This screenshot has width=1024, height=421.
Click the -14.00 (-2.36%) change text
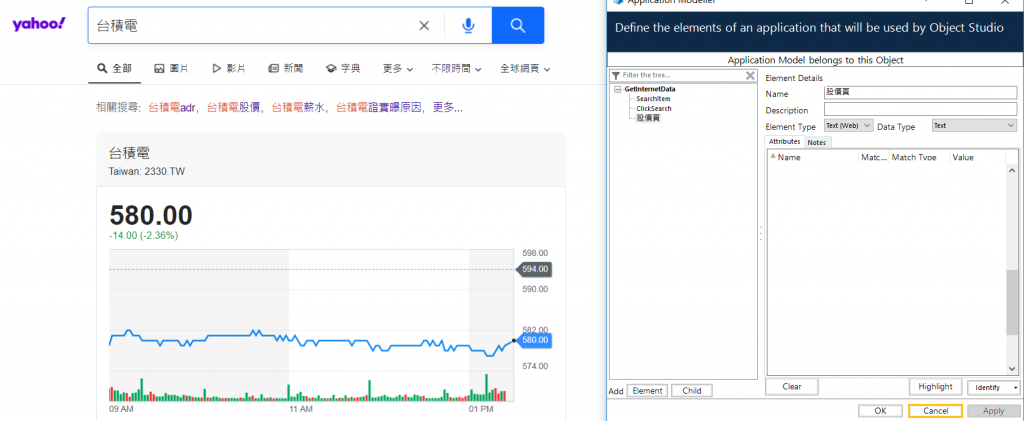click(143, 236)
